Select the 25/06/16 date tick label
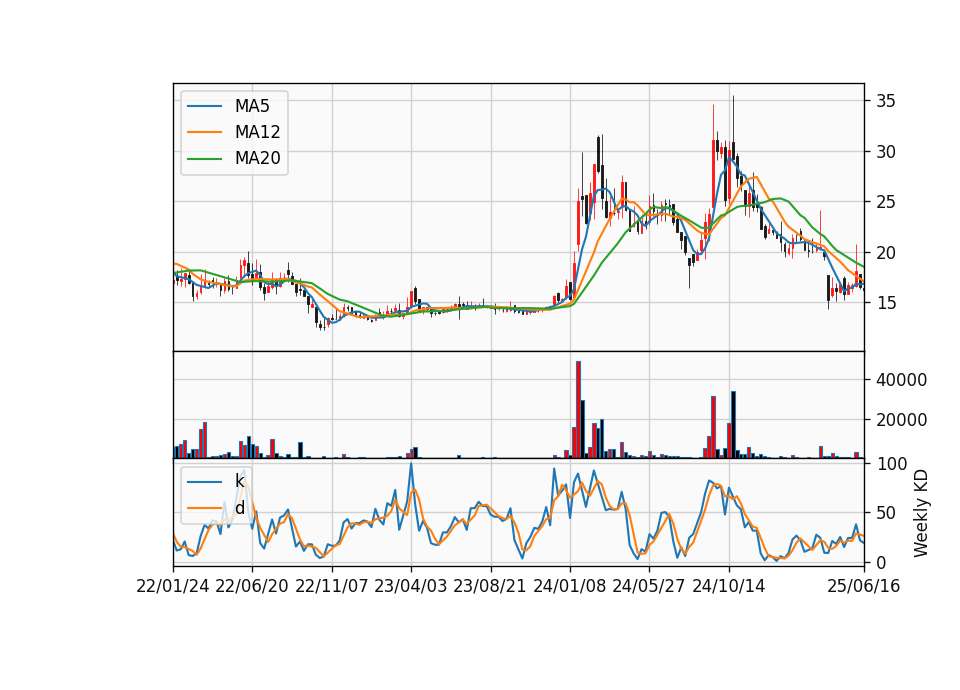960x690 pixels. pyautogui.click(x=864, y=586)
